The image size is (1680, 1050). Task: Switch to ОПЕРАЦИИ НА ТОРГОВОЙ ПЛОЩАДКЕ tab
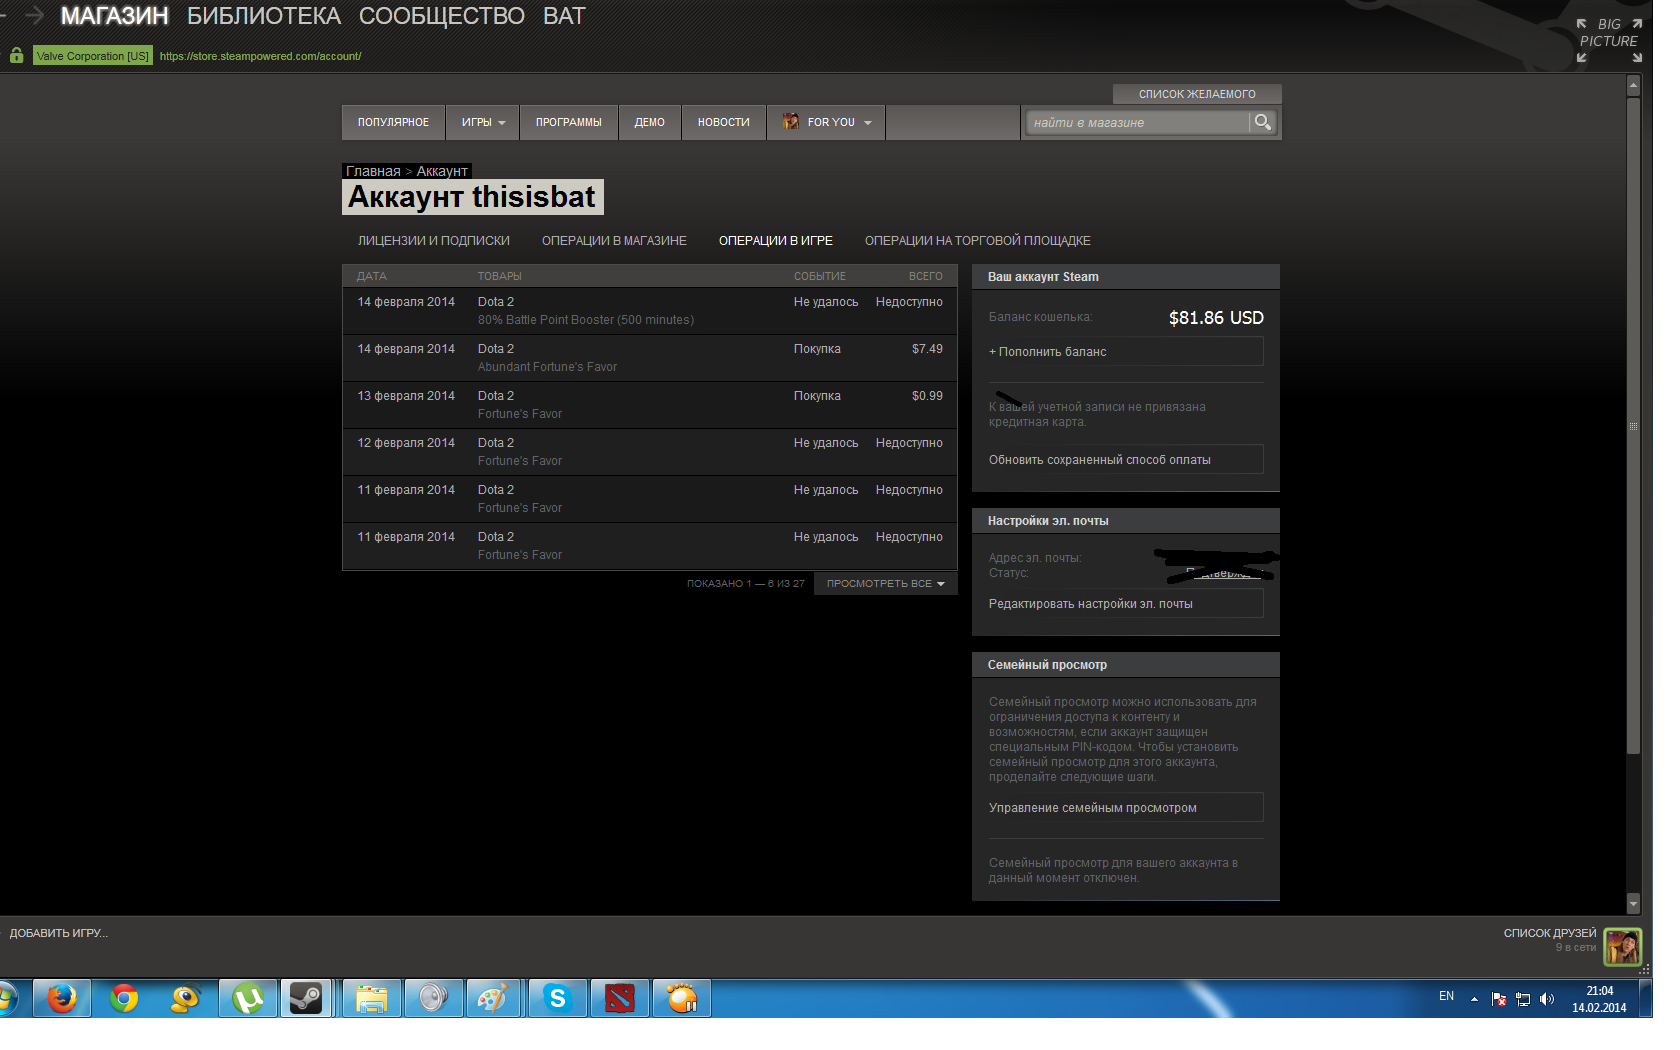point(978,241)
